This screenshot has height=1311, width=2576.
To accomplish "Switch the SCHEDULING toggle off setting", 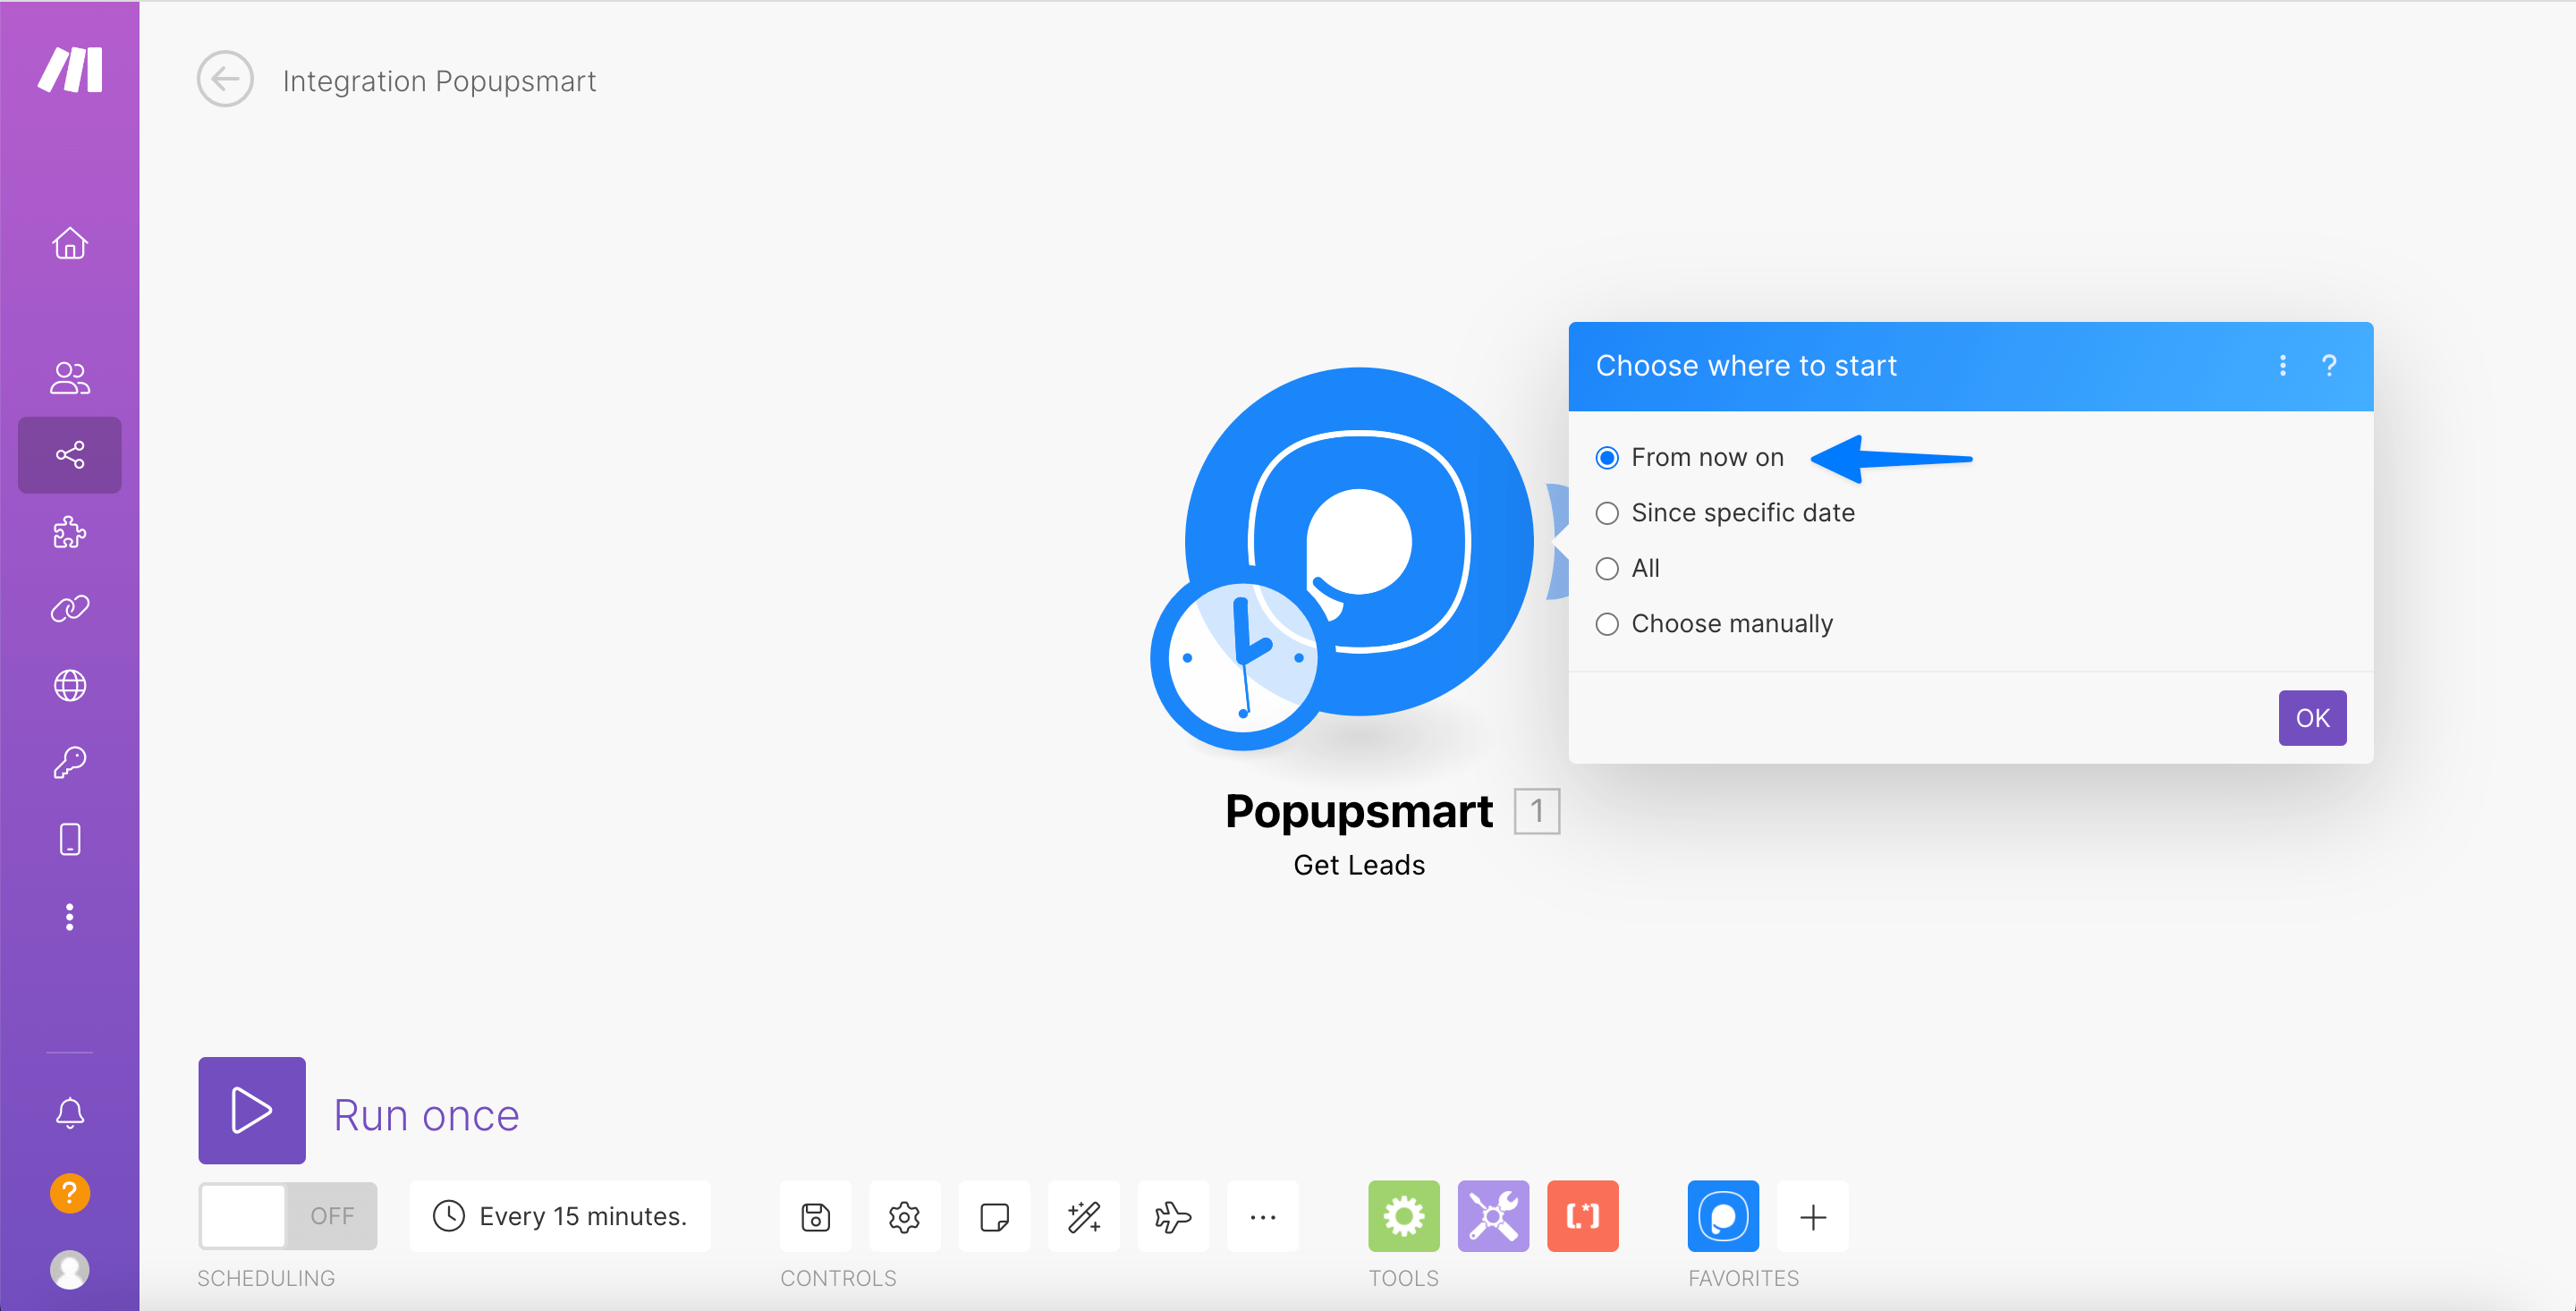I will (287, 1216).
